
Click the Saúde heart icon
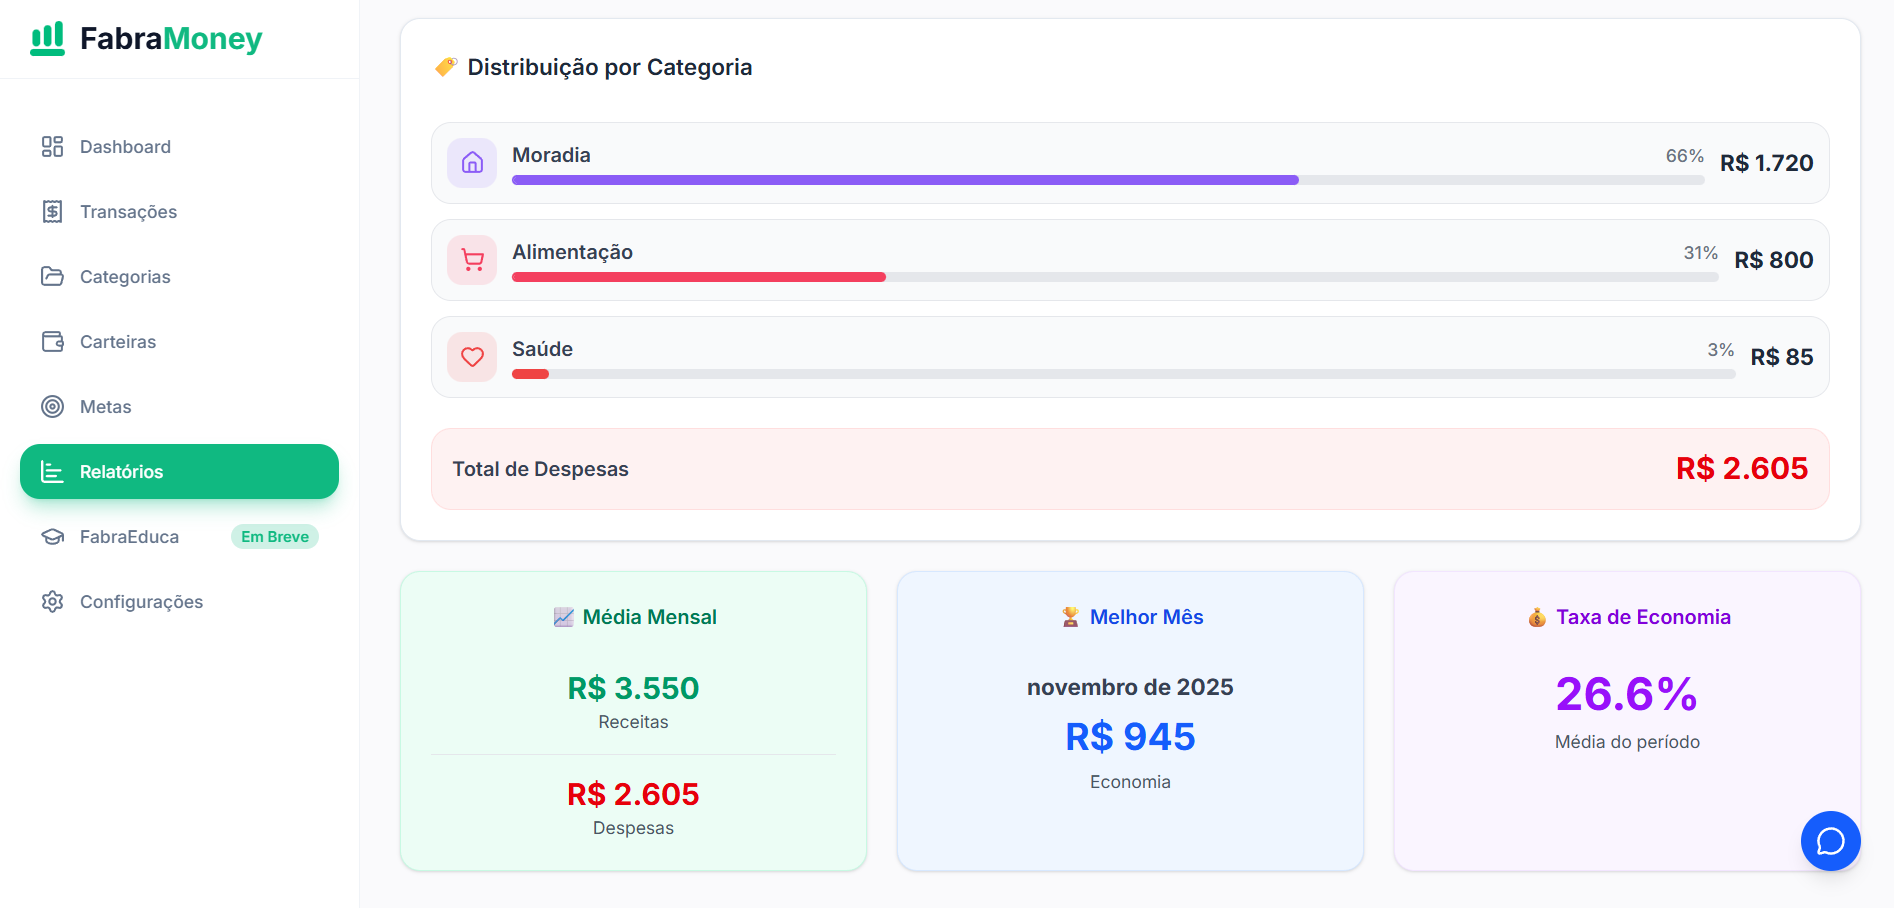coord(472,357)
